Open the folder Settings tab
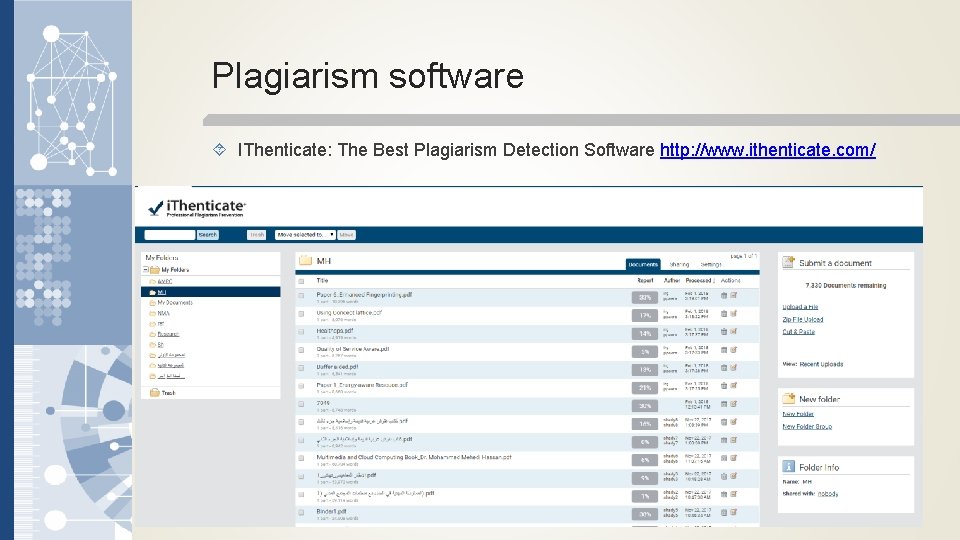The height and width of the screenshot is (540, 960). tap(711, 264)
